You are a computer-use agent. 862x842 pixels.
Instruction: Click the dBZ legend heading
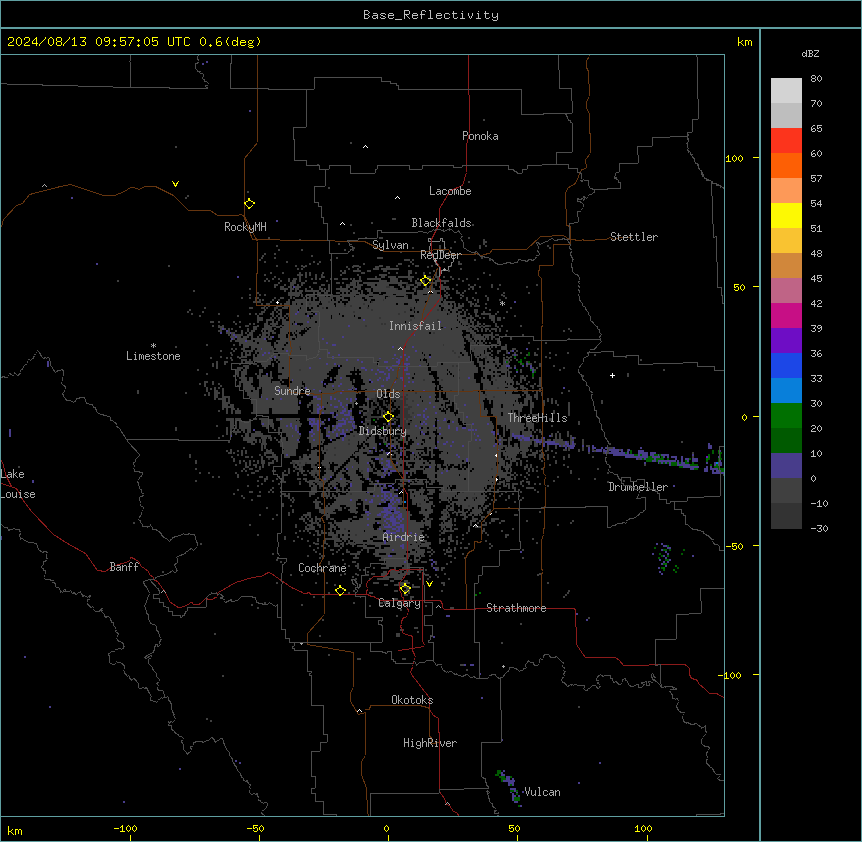(x=810, y=53)
